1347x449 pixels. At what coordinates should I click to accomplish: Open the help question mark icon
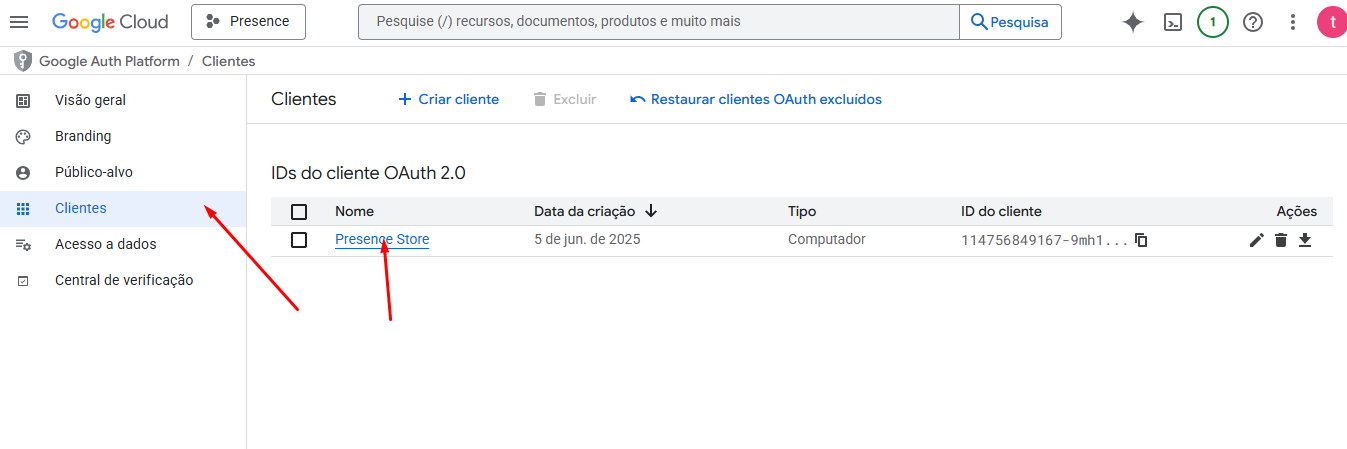click(1253, 22)
